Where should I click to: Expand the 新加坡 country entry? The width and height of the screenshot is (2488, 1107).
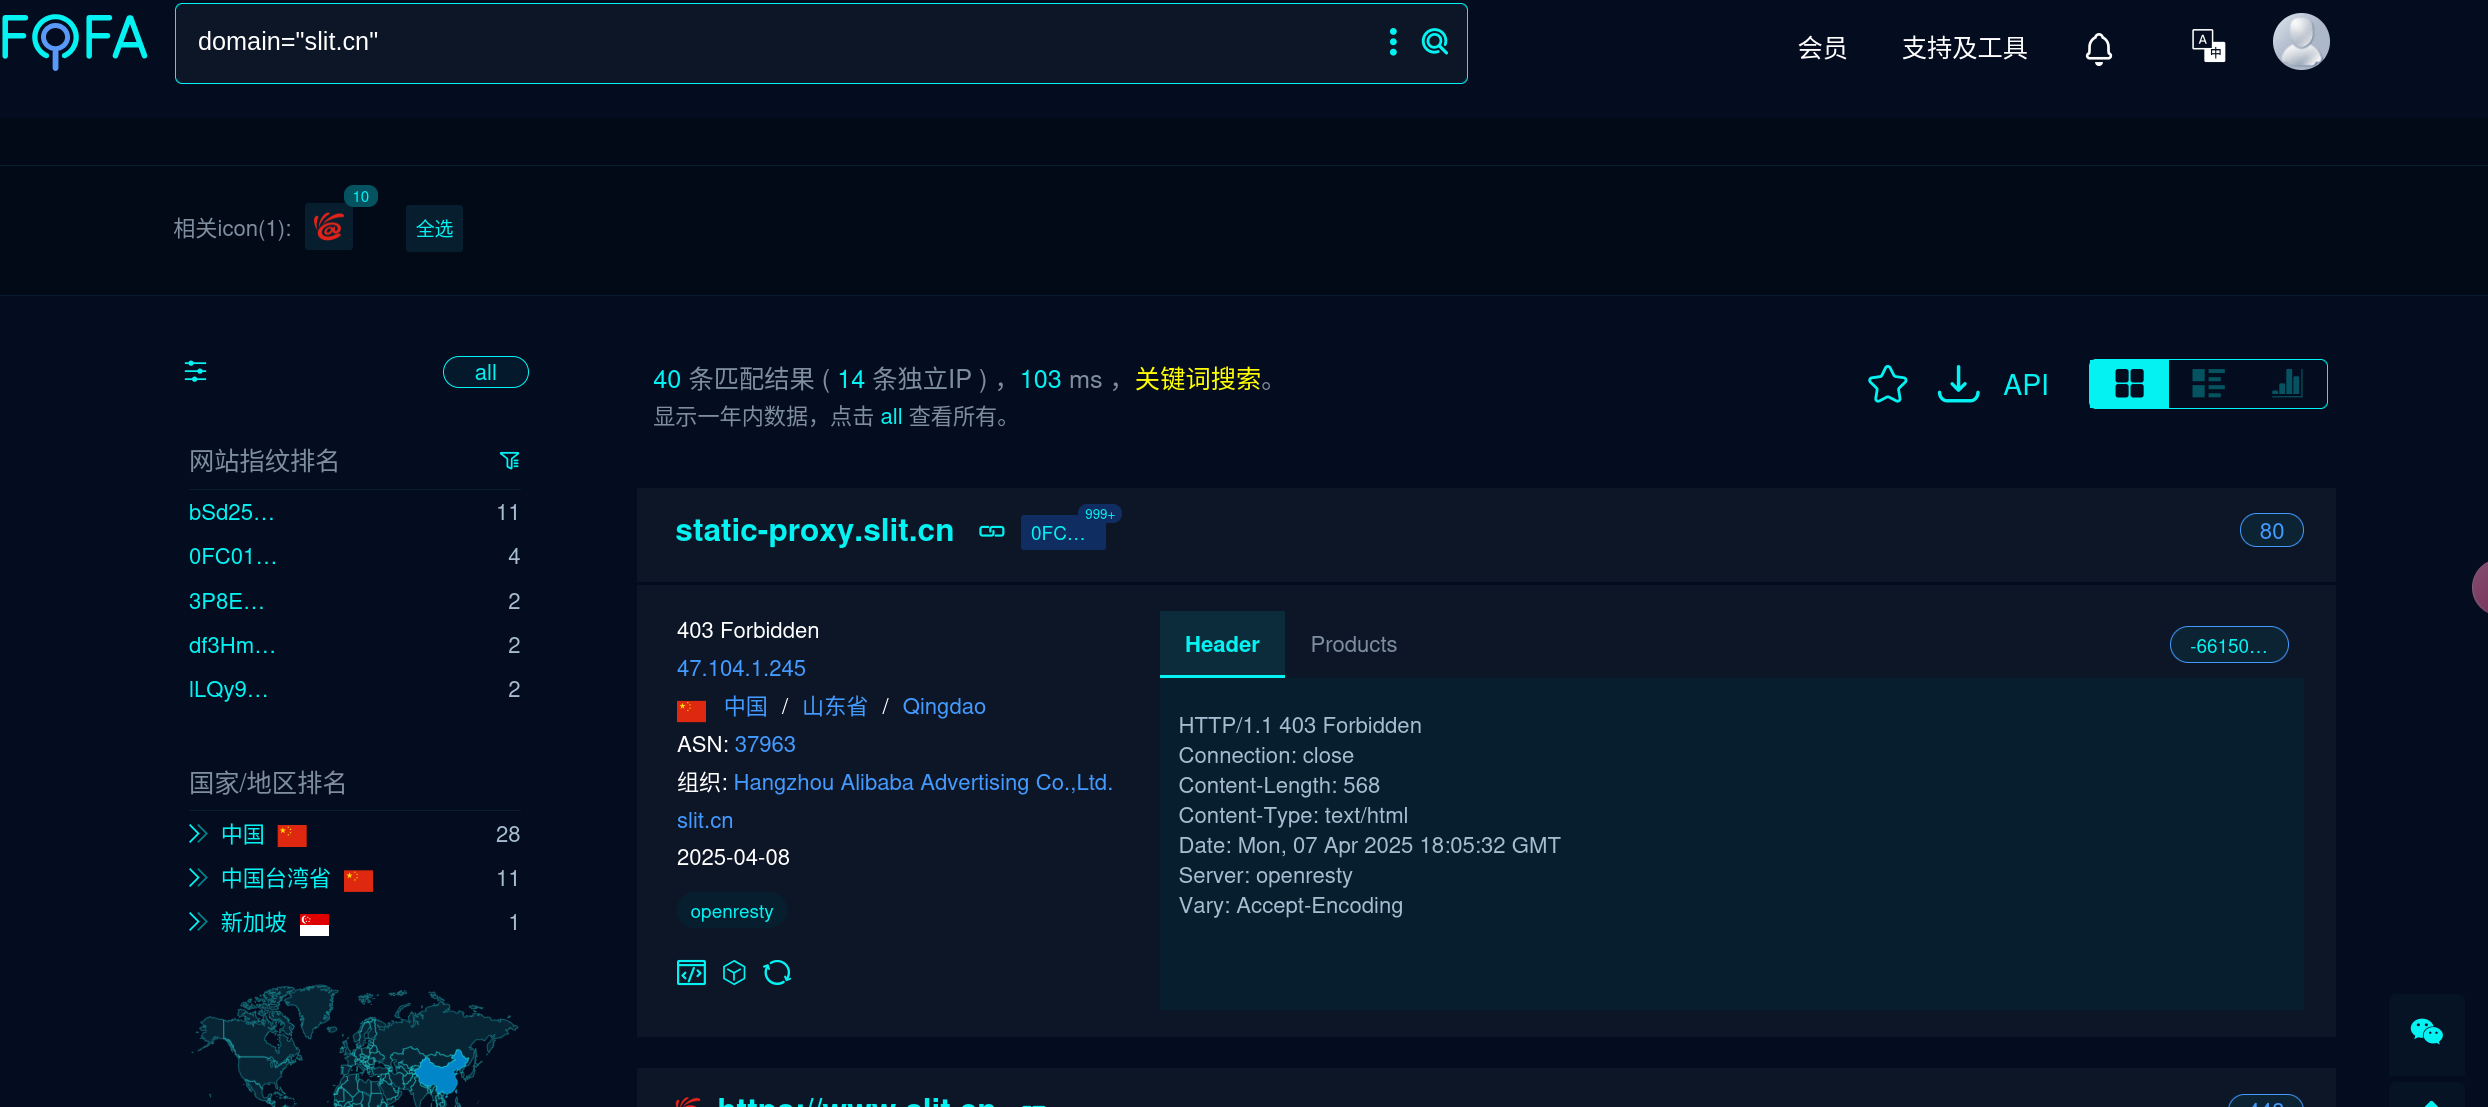(198, 922)
